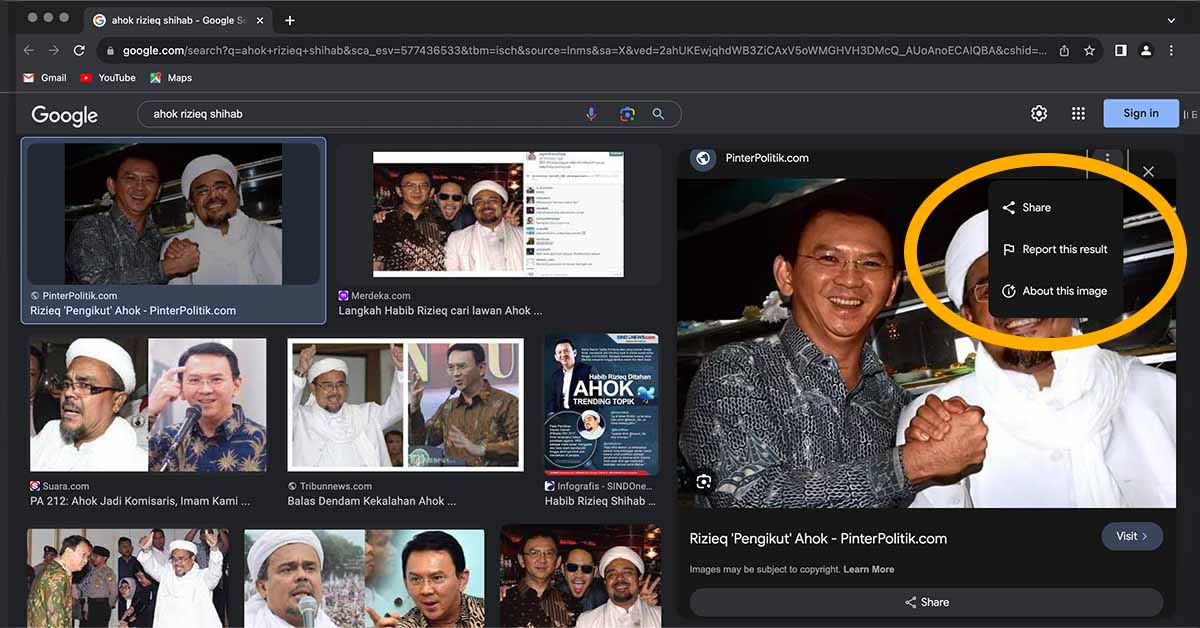1200x628 pixels.
Task: Expand Chrome's tab search chevron
Action: pos(1171,20)
